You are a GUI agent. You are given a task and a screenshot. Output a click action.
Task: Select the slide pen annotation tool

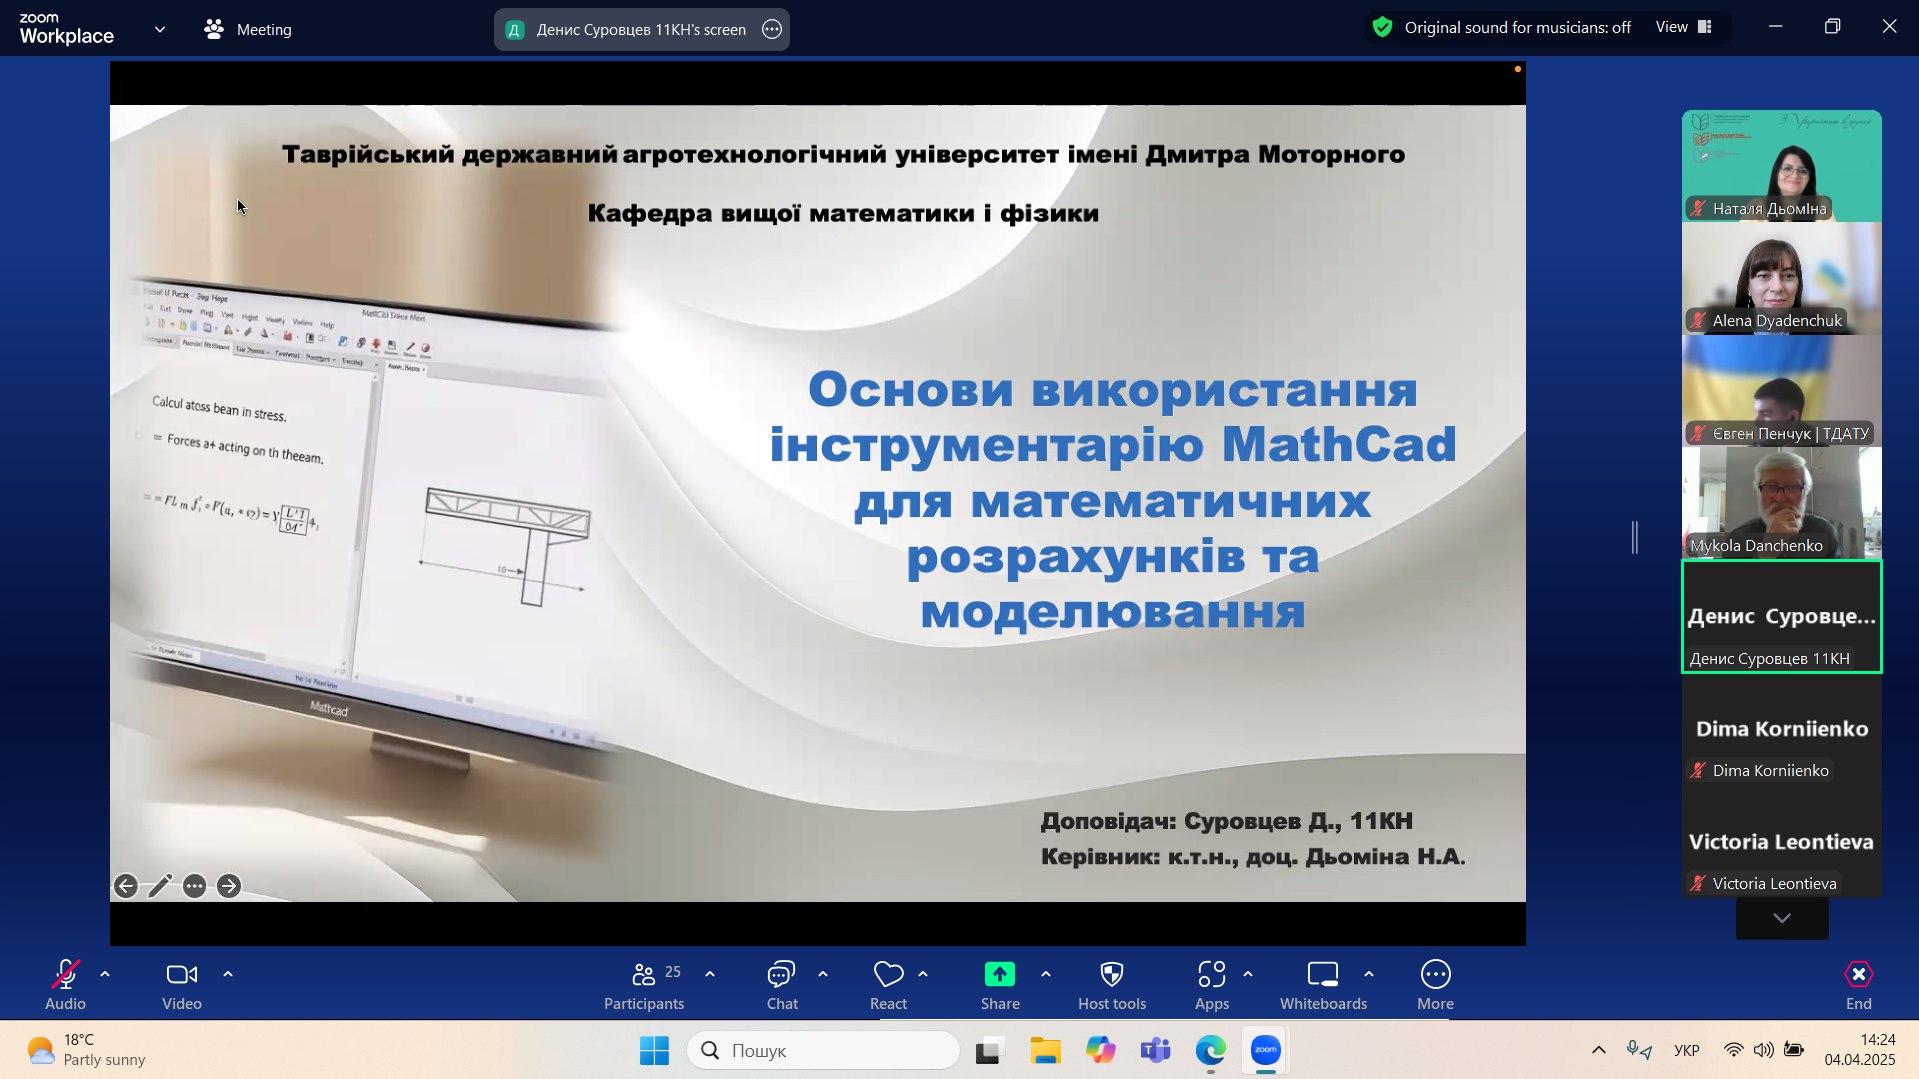(x=160, y=886)
